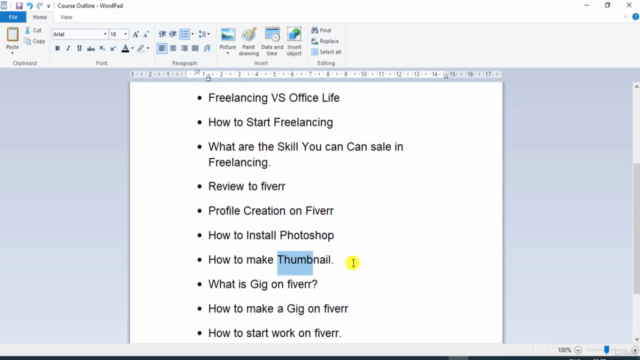Click 'How to Install Photoshop' line
640x360 pixels.
271,236
